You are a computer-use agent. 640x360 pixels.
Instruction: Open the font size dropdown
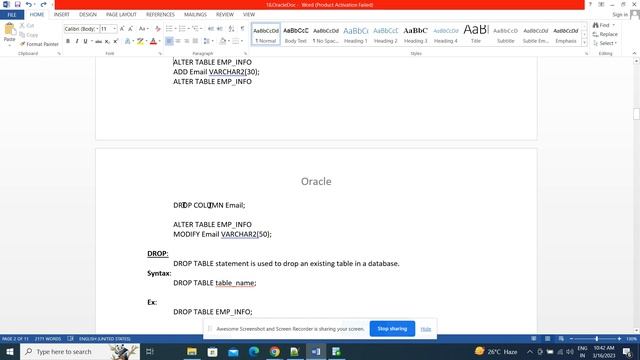pos(115,29)
